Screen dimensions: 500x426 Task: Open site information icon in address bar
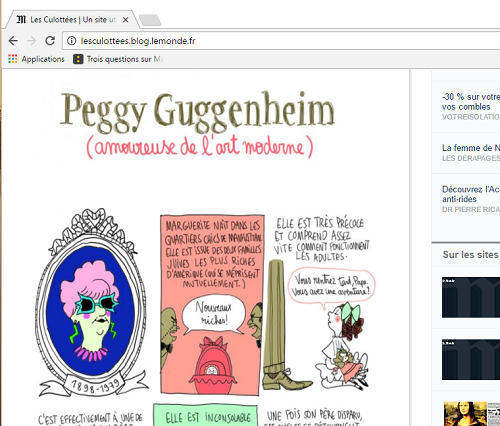click(71, 41)
